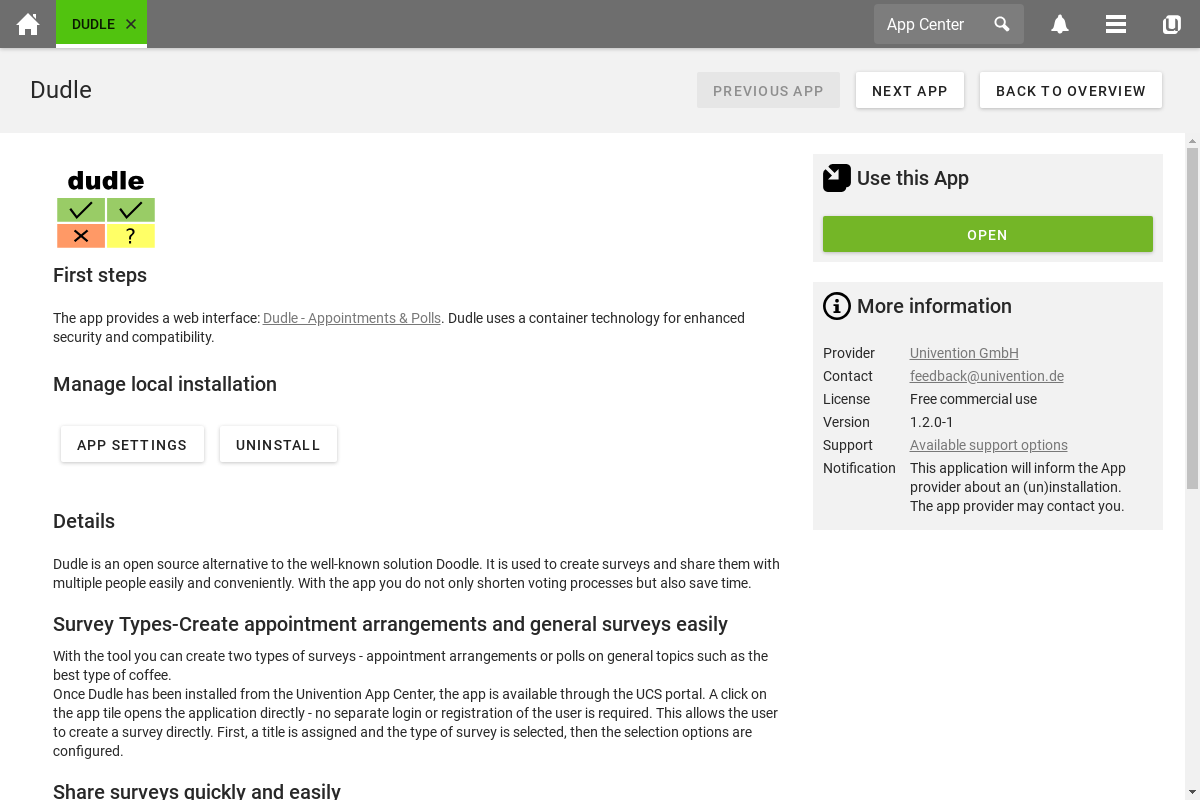
Task: Click PREVIOUS APP button
Action: click(x=768, y=90)
